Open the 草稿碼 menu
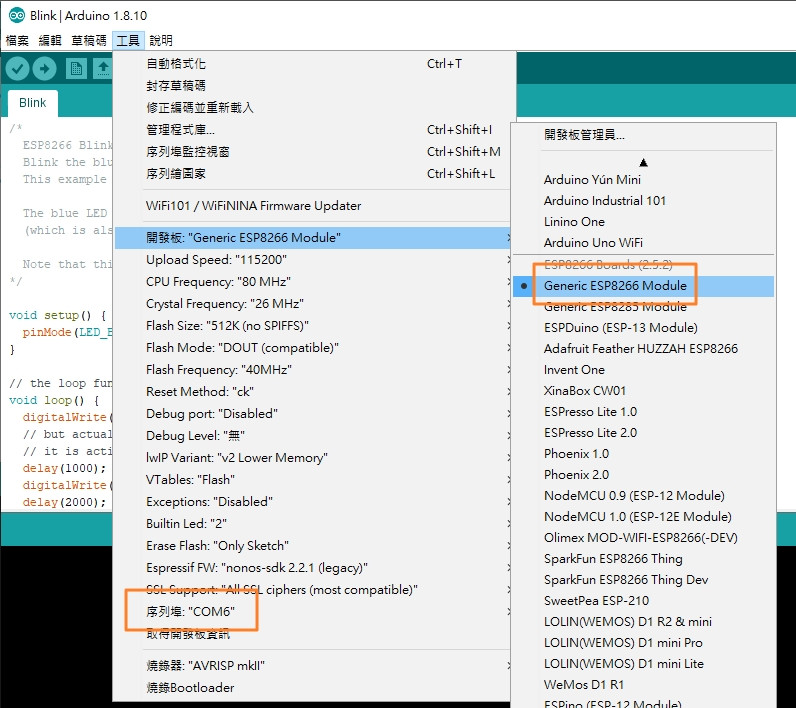796x708 pixels. coord(89,40)
